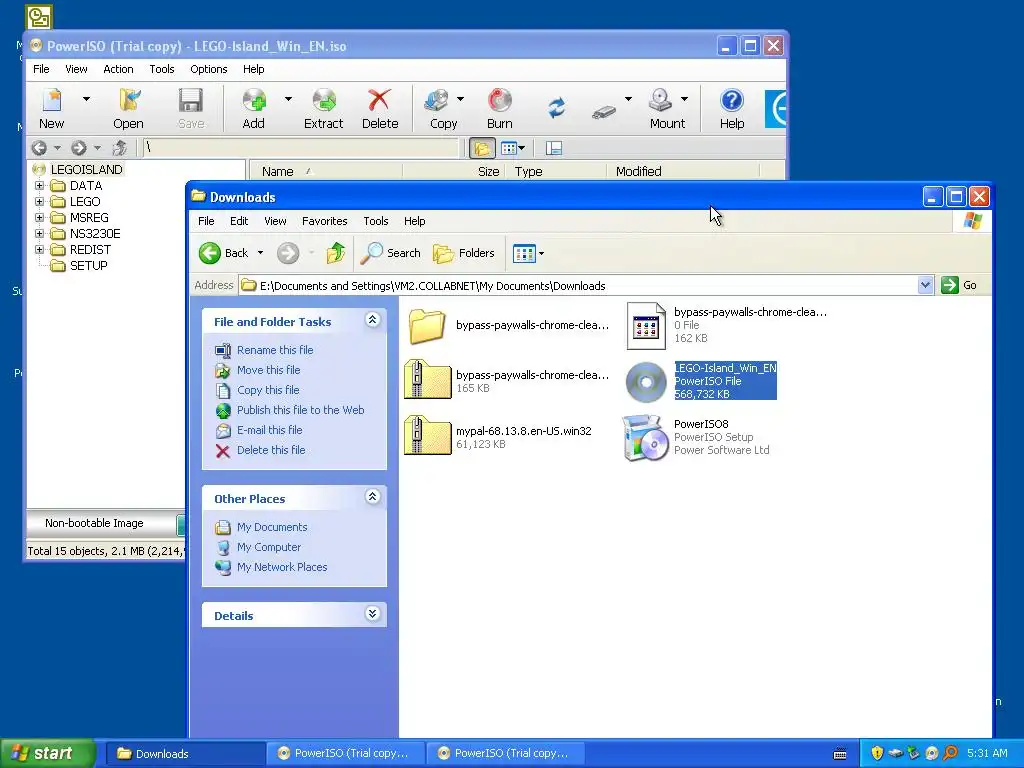Viewport: 1024px width, 768px height.
Task: Open the New dropdown arrow in PowerISO
Action: [x=86, y=99]
